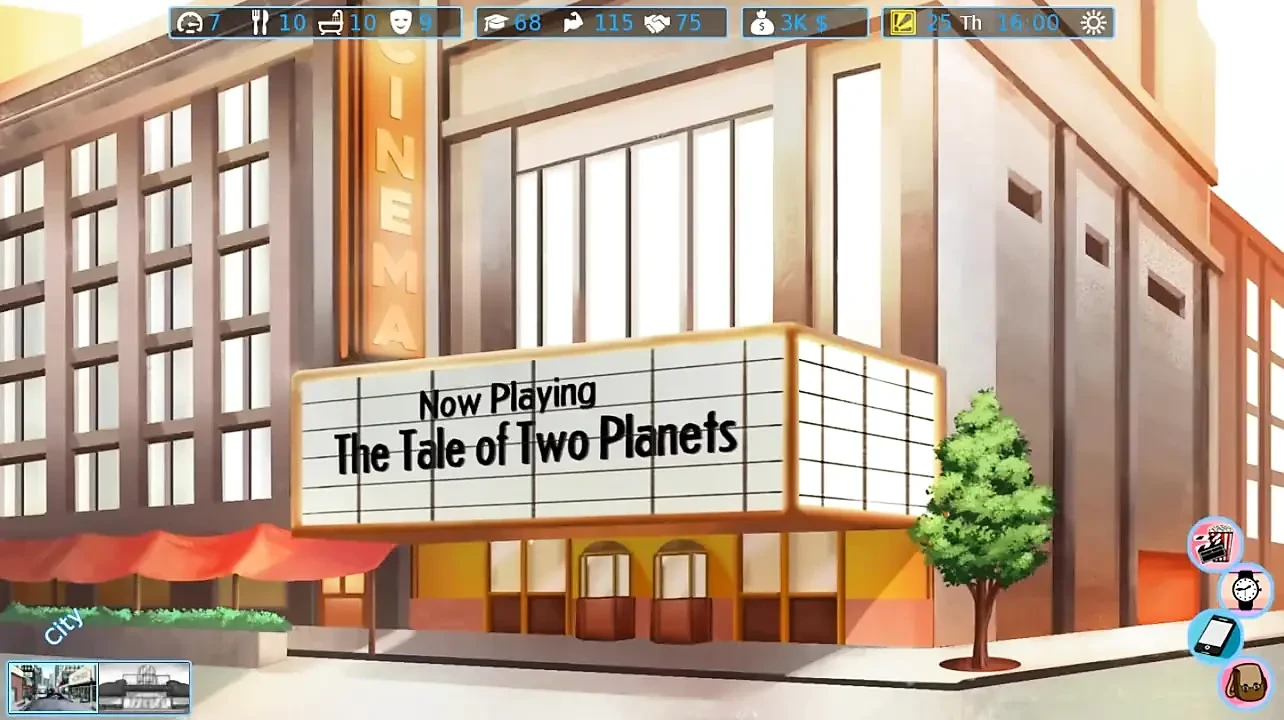Screen dimensions: 1284x720
Task: Click the sun daytime indicator icon
Action: pos(1094,23)
